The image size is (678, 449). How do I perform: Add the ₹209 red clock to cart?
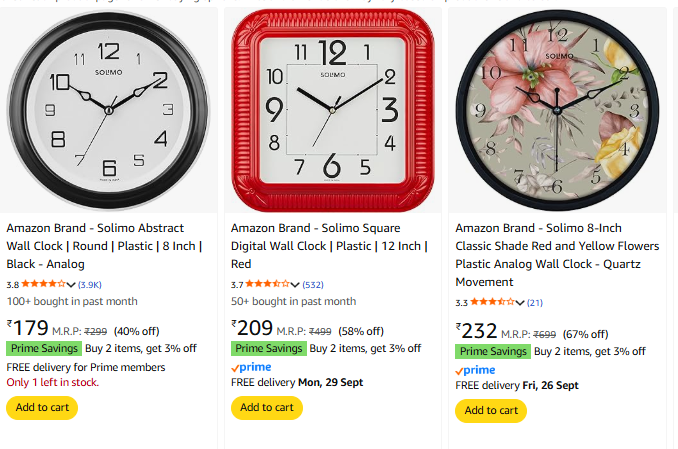[266, 407]
